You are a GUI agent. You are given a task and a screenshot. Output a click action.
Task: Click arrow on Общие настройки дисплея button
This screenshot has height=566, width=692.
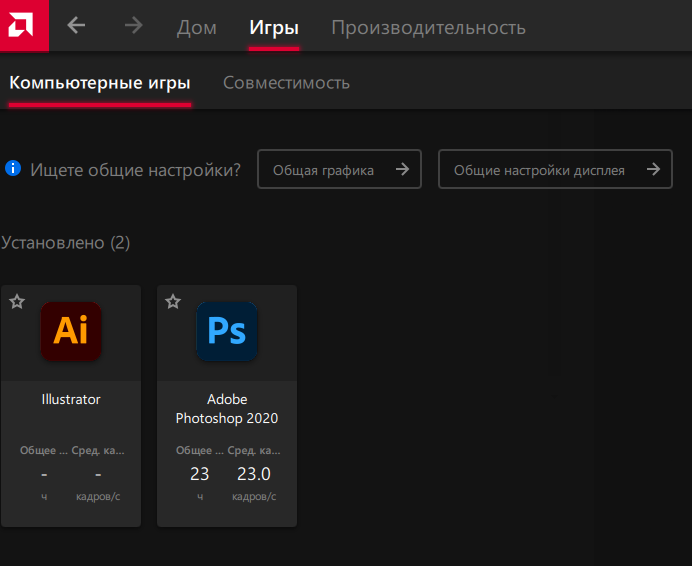pos(653,170)
